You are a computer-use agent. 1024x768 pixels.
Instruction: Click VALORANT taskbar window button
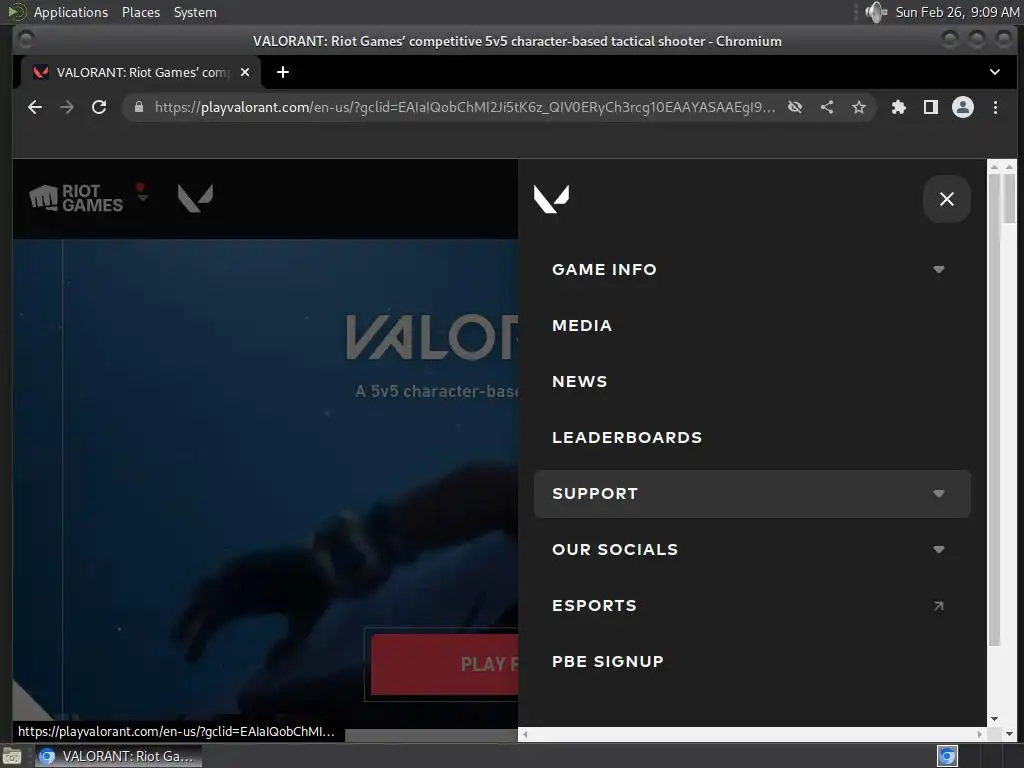click(x=118, y=756)
